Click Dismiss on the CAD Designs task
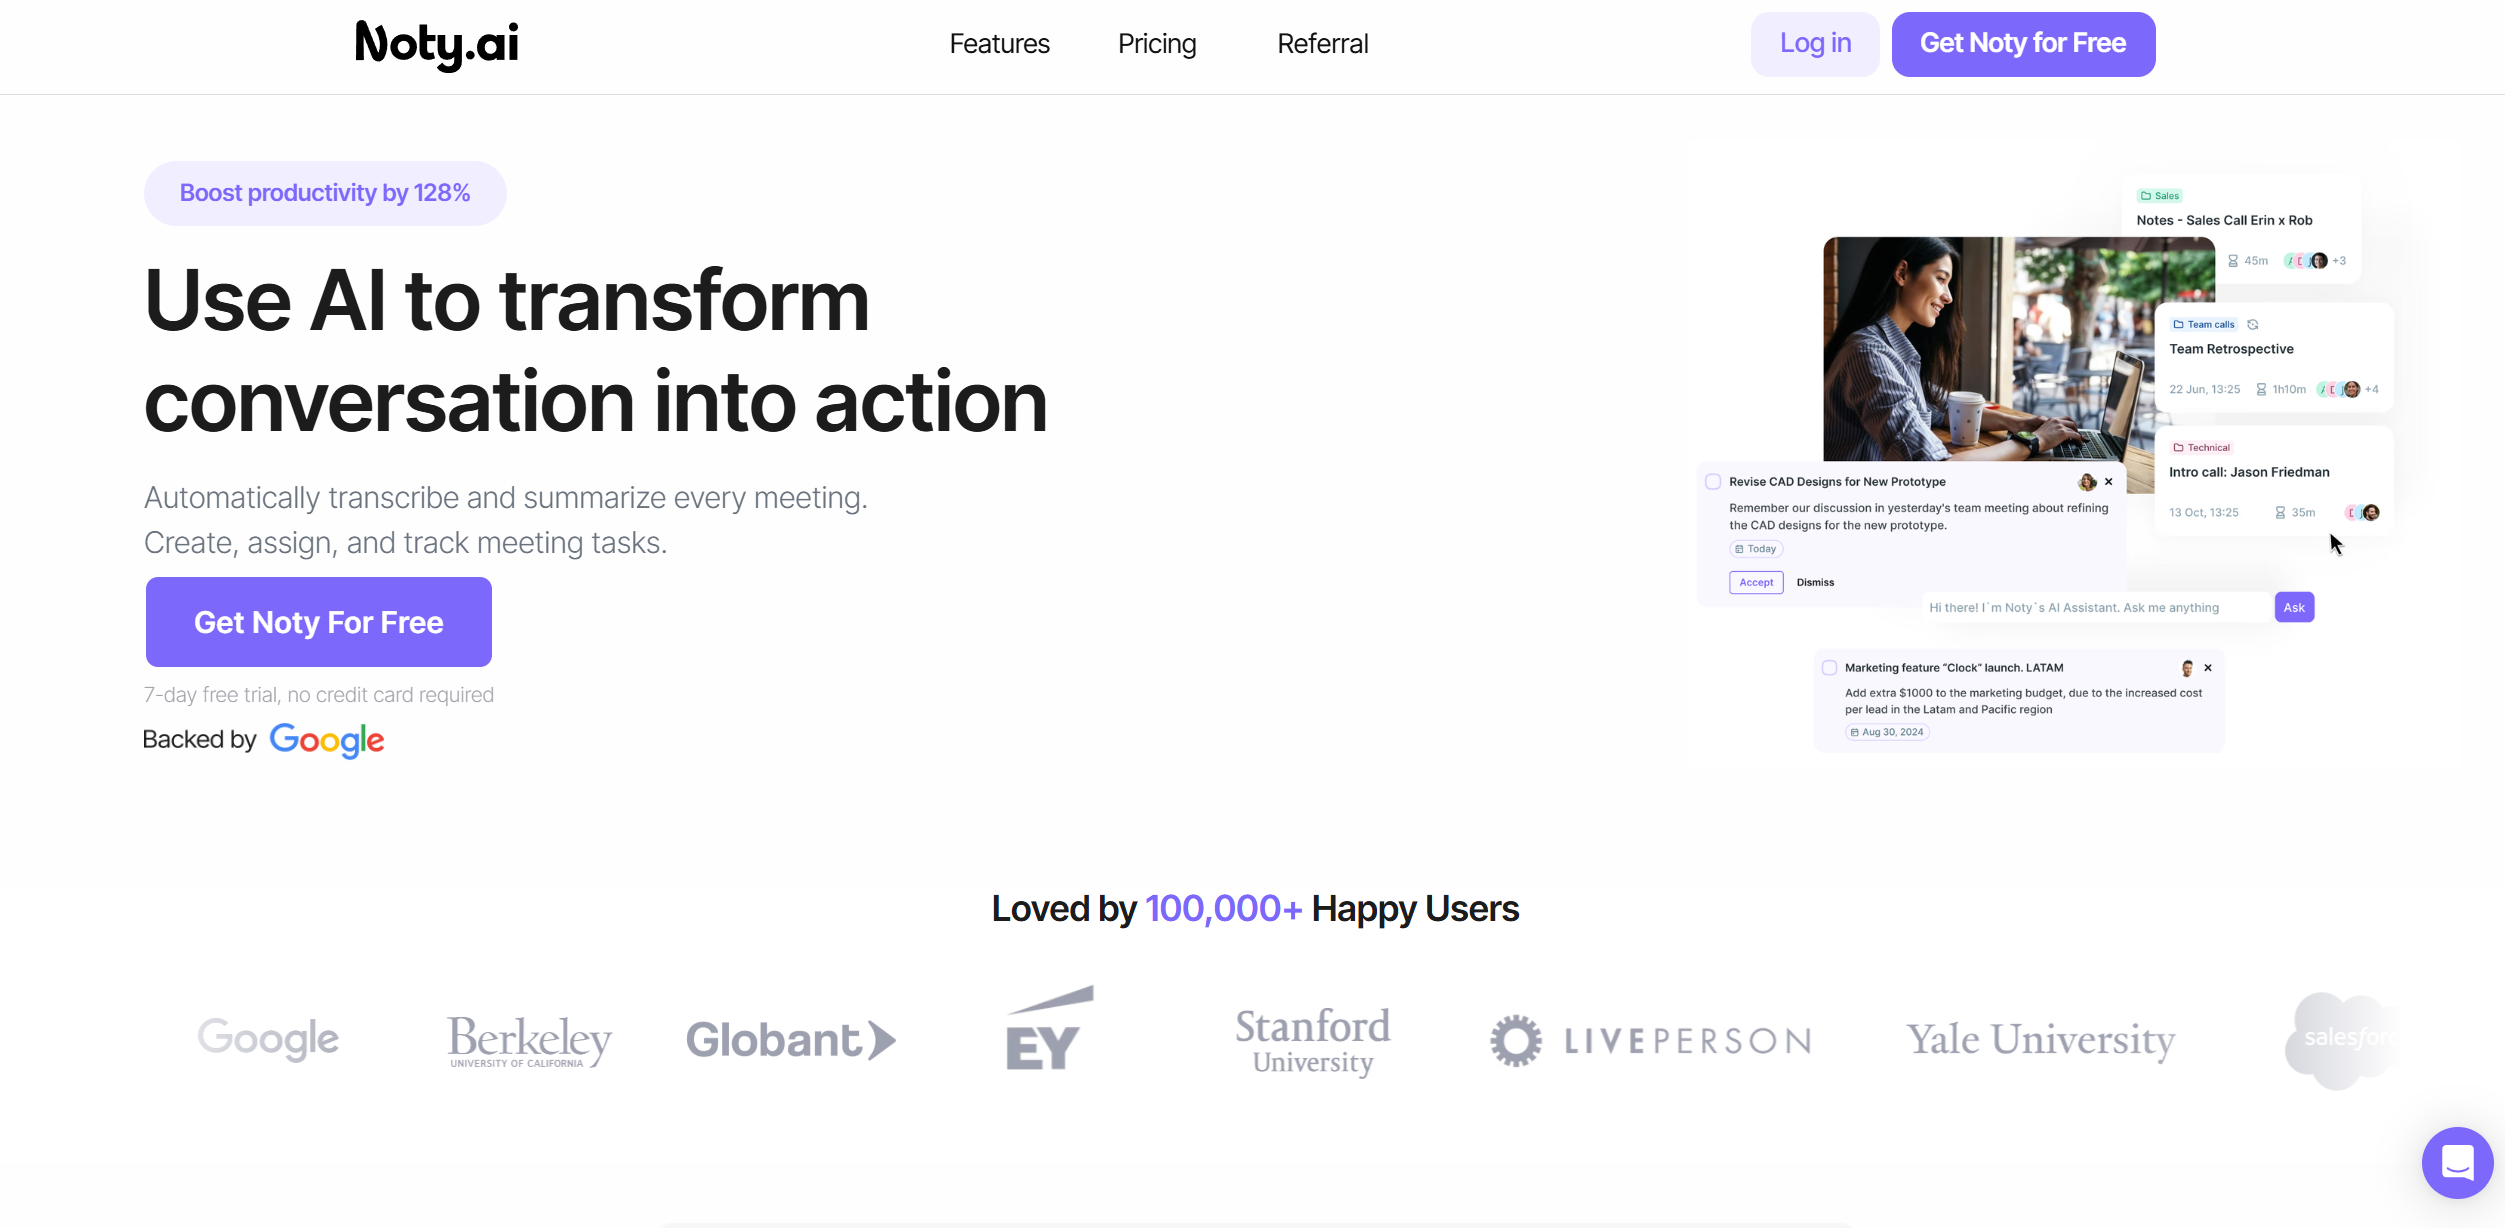 click(x=1815, y=582)
